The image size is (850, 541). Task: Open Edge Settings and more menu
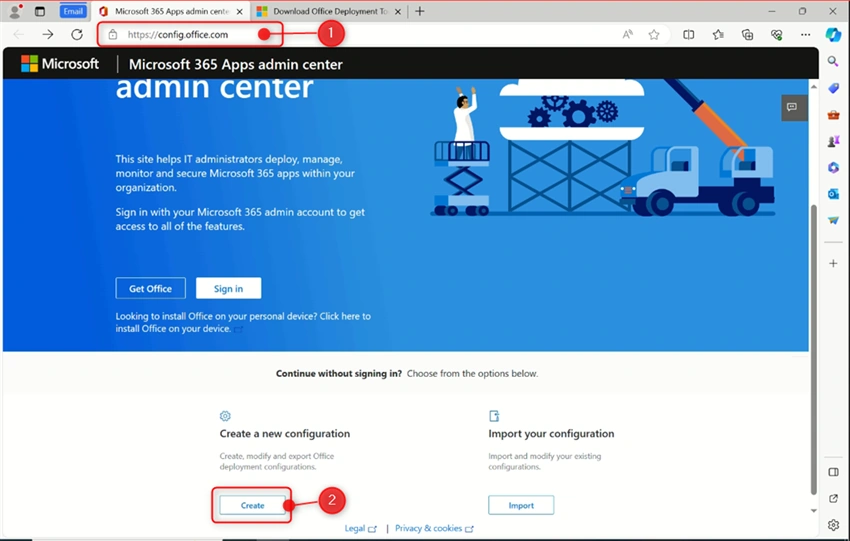coord(806,35)
